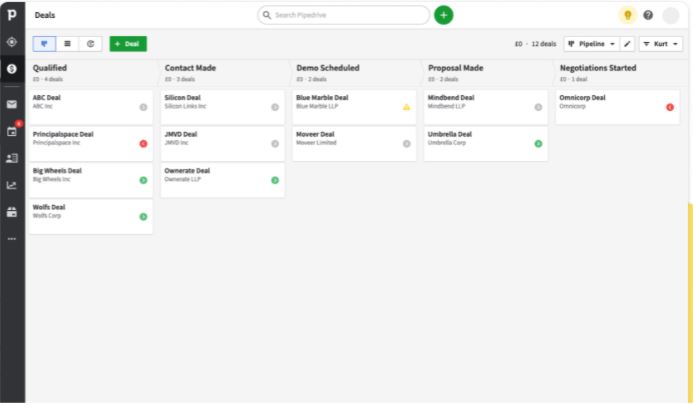Open the Sales Assistant lightbulb icon
This screenshot has height=415, width=693.
[628, 15]
